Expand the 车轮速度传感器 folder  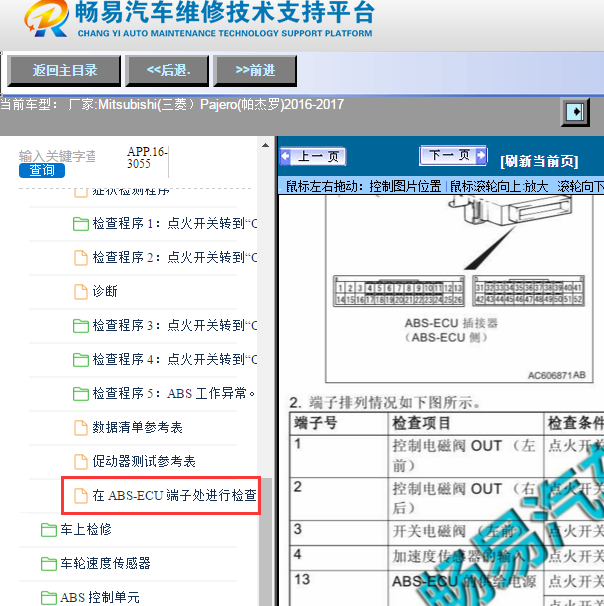[105, 563]
